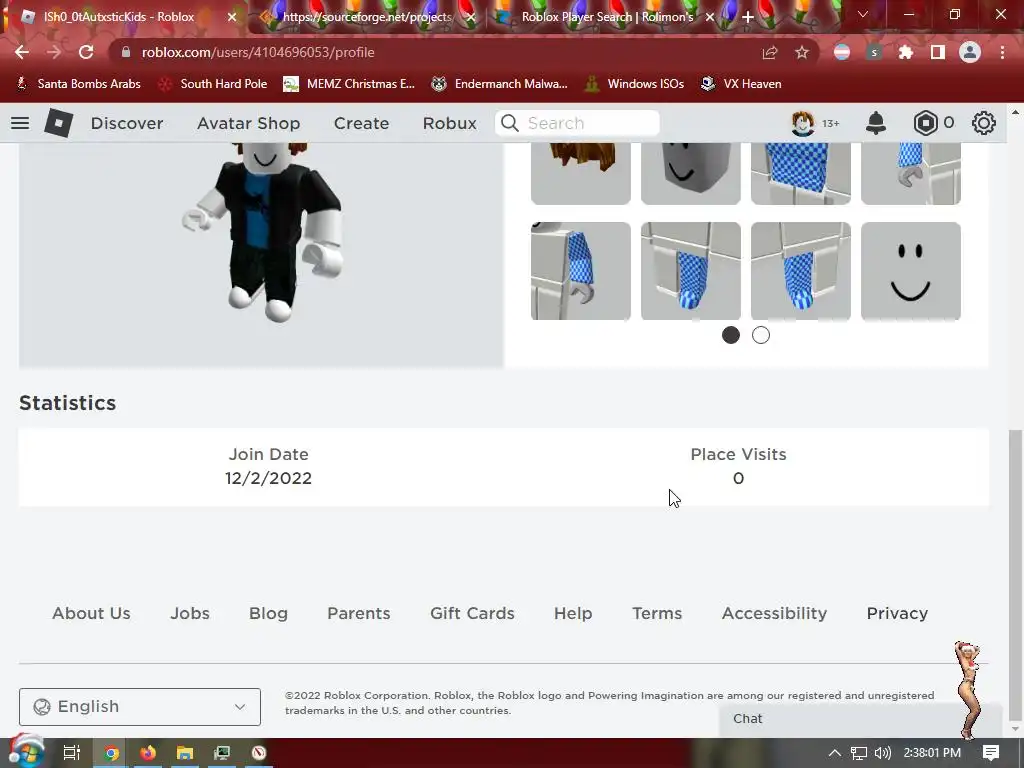This screenshot has width=1024, height=768.
Task: Click the page vertical scrollbar thumb
Action: click(1015, 573)
